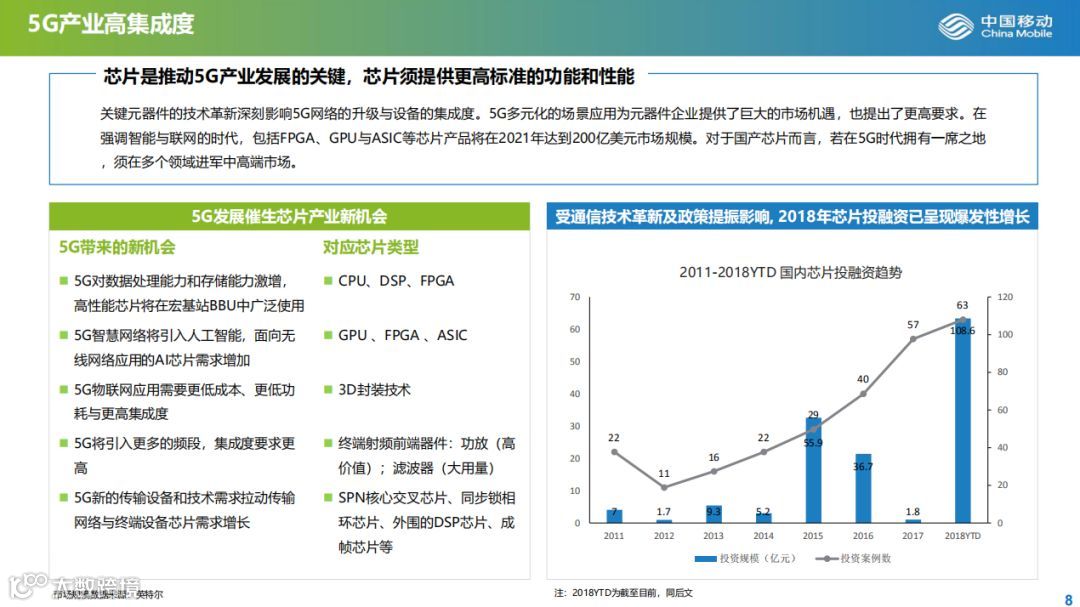
Task: Click the left axis value "70"
Action: [575, 297]
